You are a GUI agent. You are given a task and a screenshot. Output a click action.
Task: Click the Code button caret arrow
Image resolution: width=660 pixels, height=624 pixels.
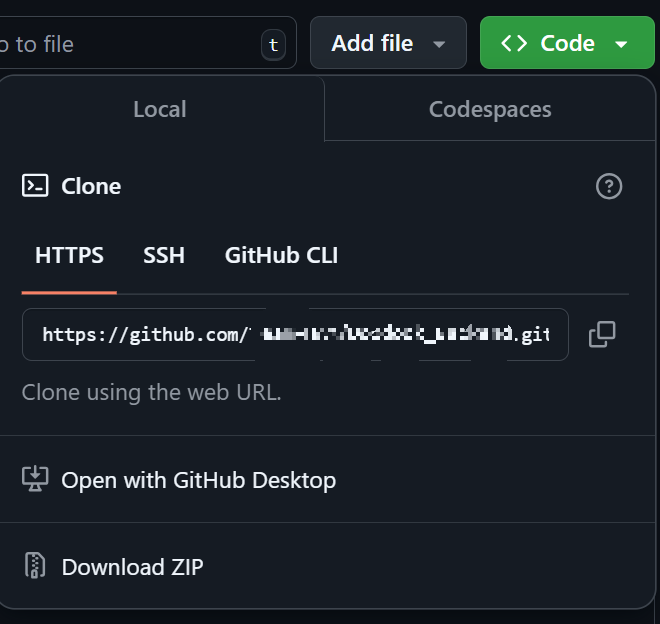pos(621,44)
